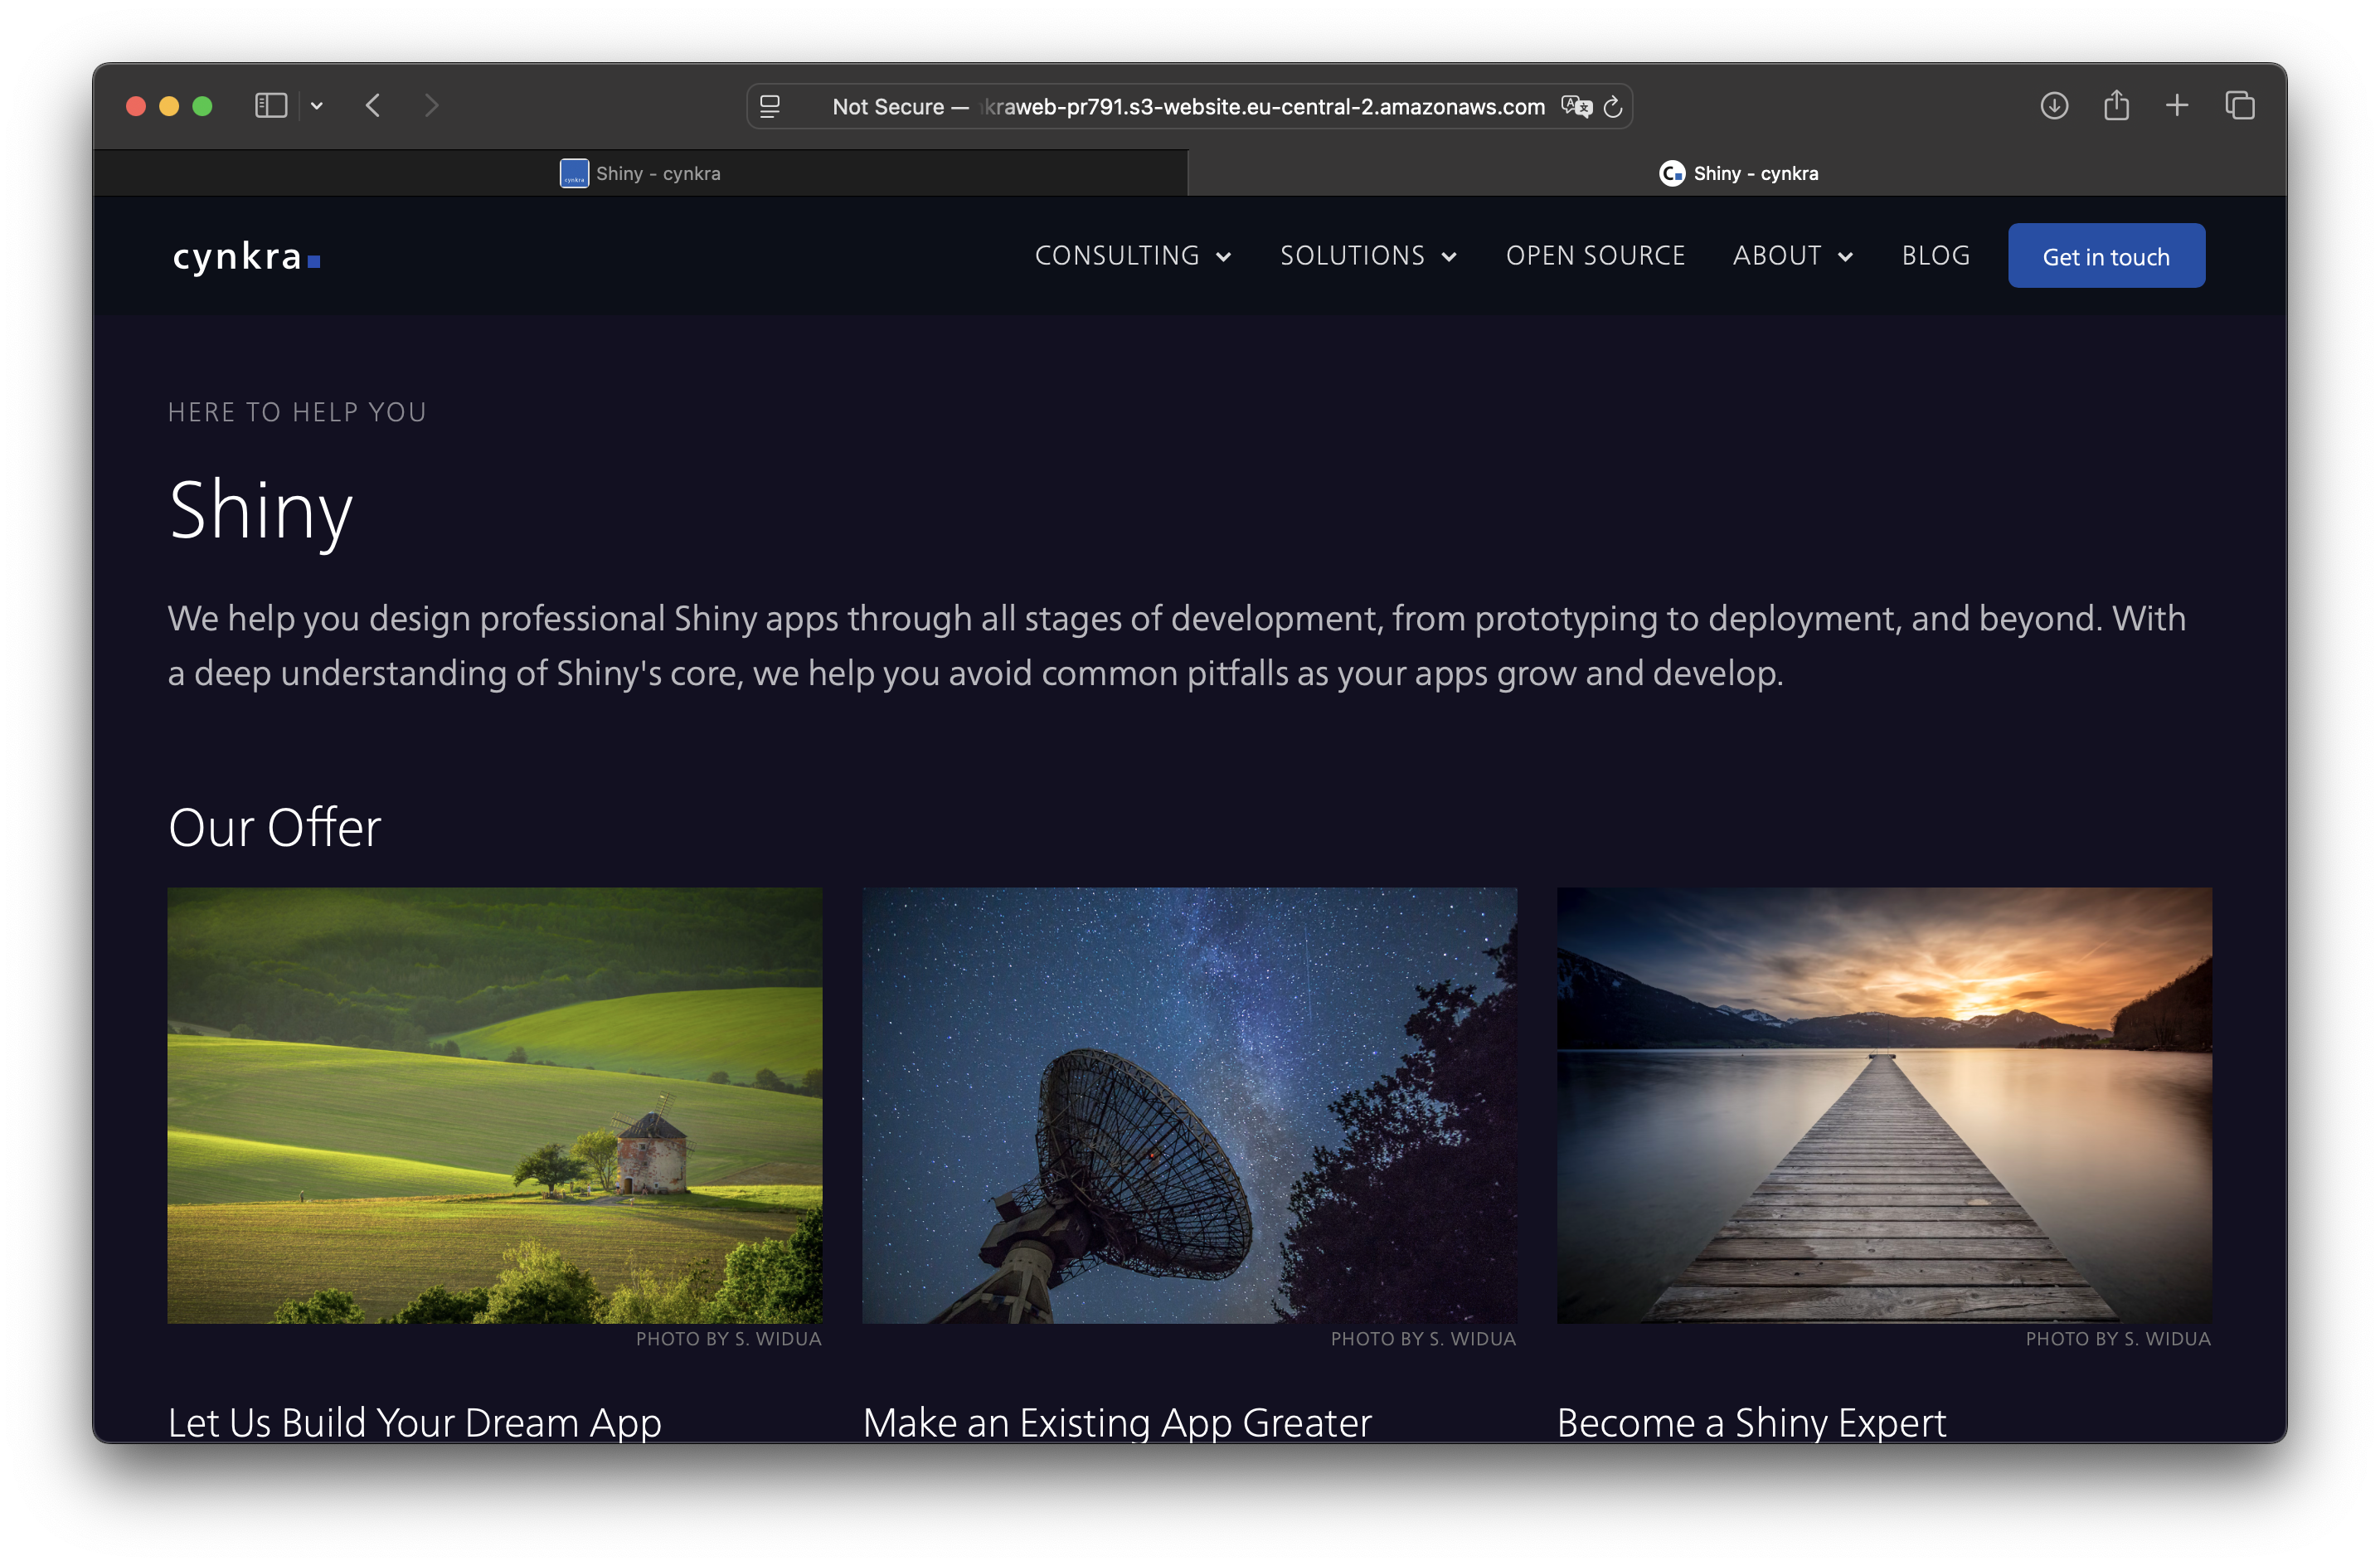Go to the BLOG page
2380x1566 pixels.
click(1936, 256)
